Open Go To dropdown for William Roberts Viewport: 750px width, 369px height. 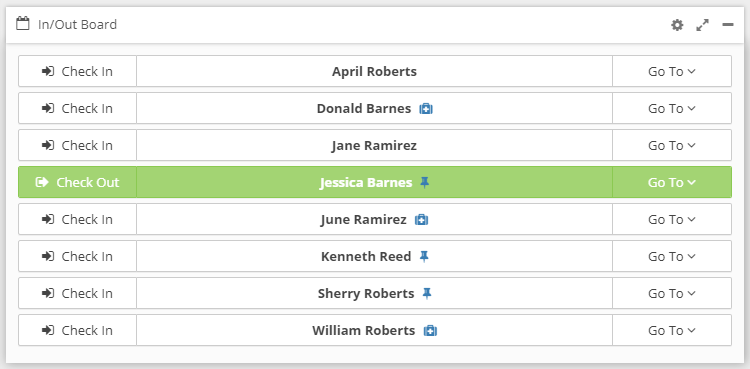672,330
